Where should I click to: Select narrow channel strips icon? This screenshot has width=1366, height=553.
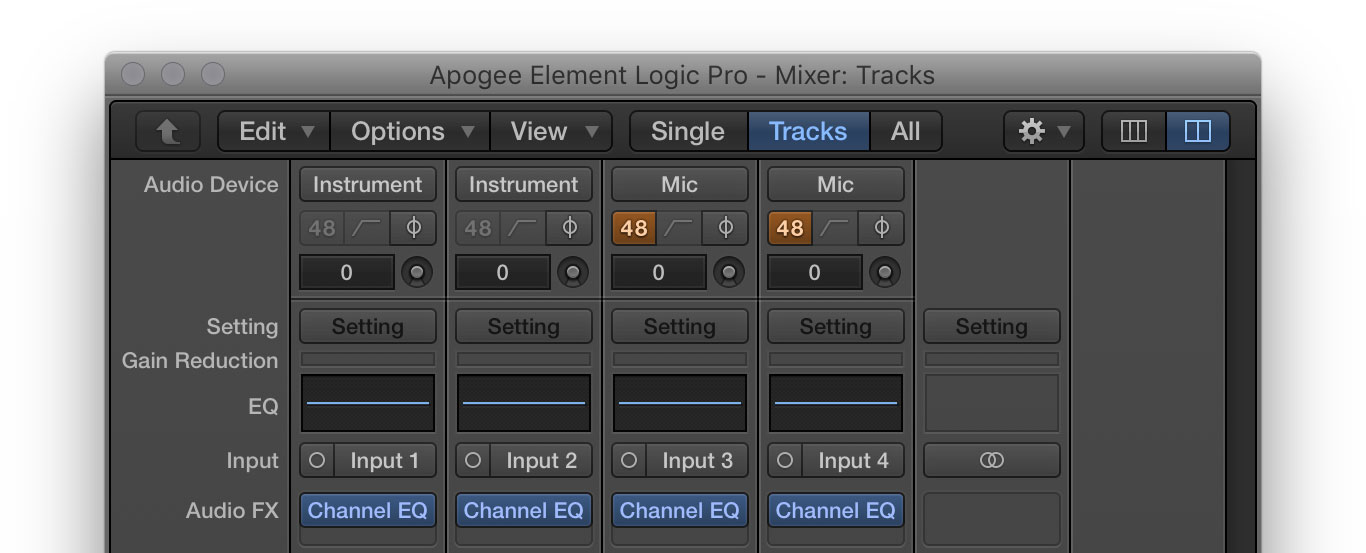(1134, 131)
